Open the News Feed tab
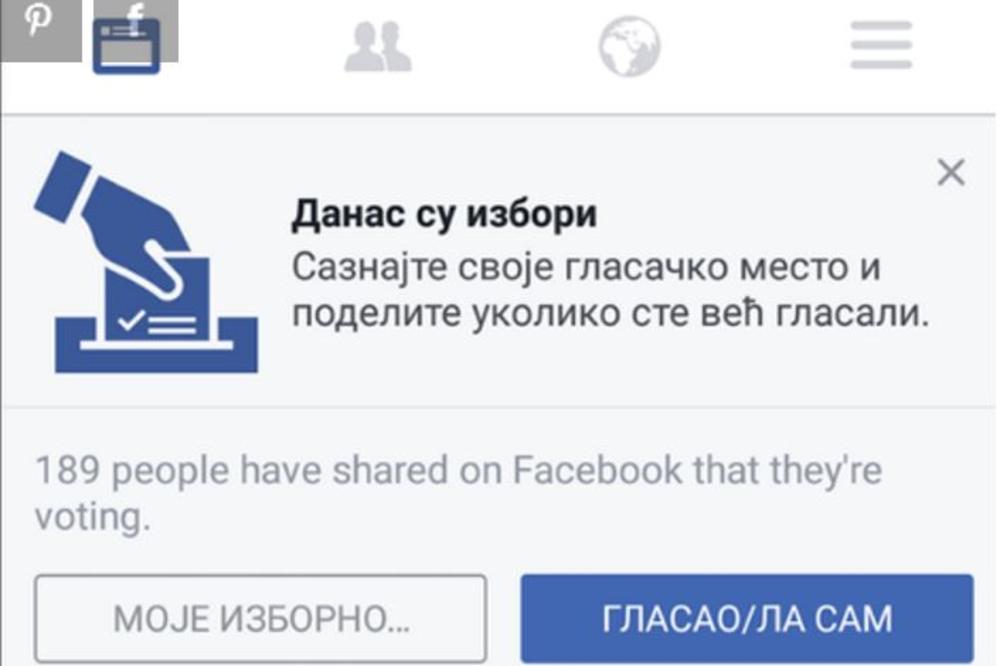 (126, 48)
